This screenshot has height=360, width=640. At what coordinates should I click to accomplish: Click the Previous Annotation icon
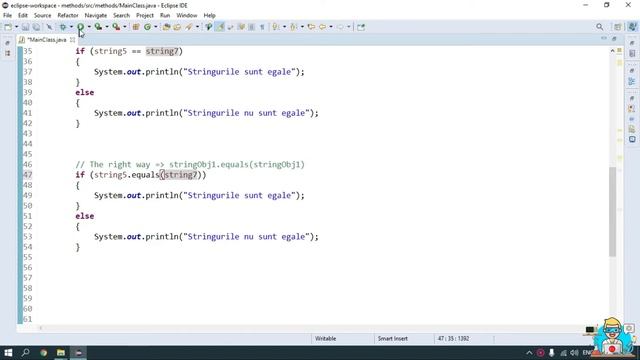293,27
